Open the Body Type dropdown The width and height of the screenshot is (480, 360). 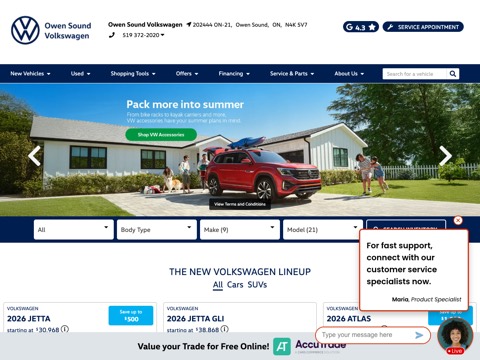(x=157, y=230)
